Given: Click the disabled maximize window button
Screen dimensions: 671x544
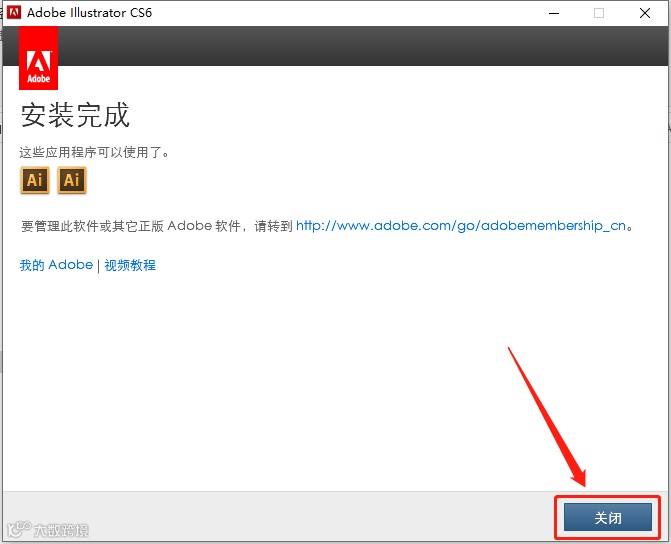Looking at the screenshot, I should [599, 13].
